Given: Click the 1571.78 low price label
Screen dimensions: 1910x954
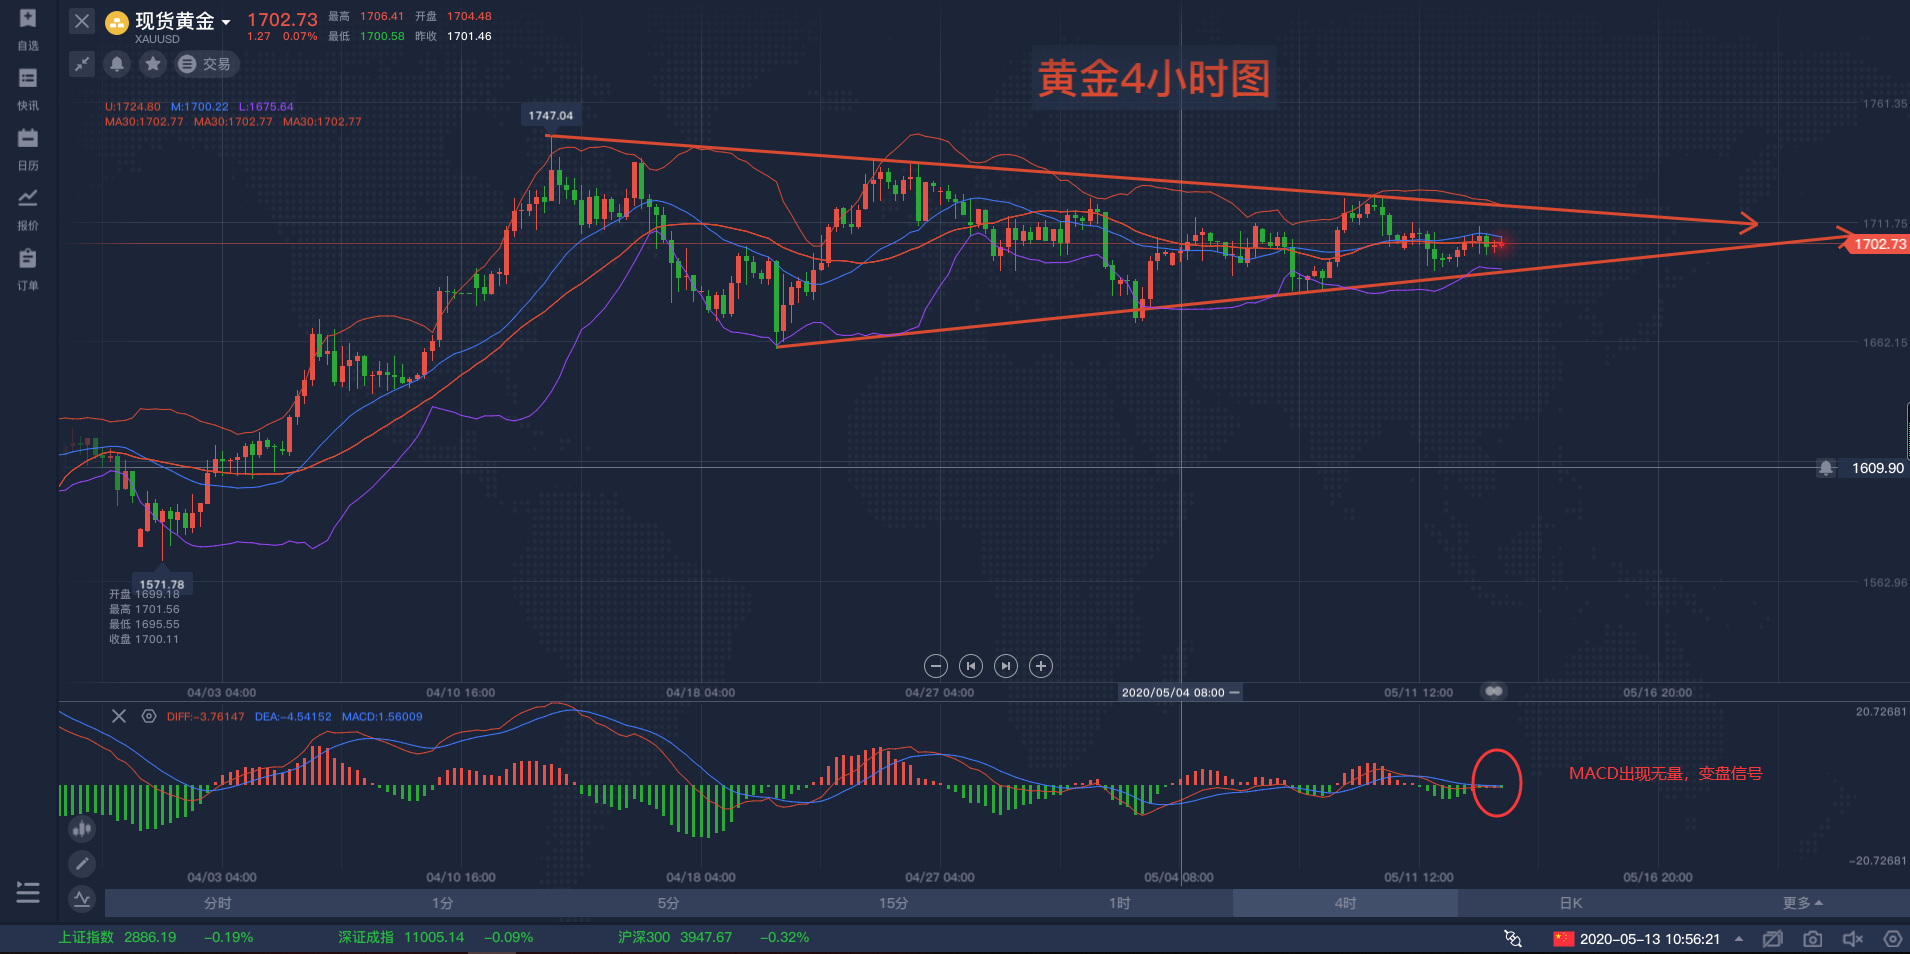Looking at the screenshot, I should point(162,584).
